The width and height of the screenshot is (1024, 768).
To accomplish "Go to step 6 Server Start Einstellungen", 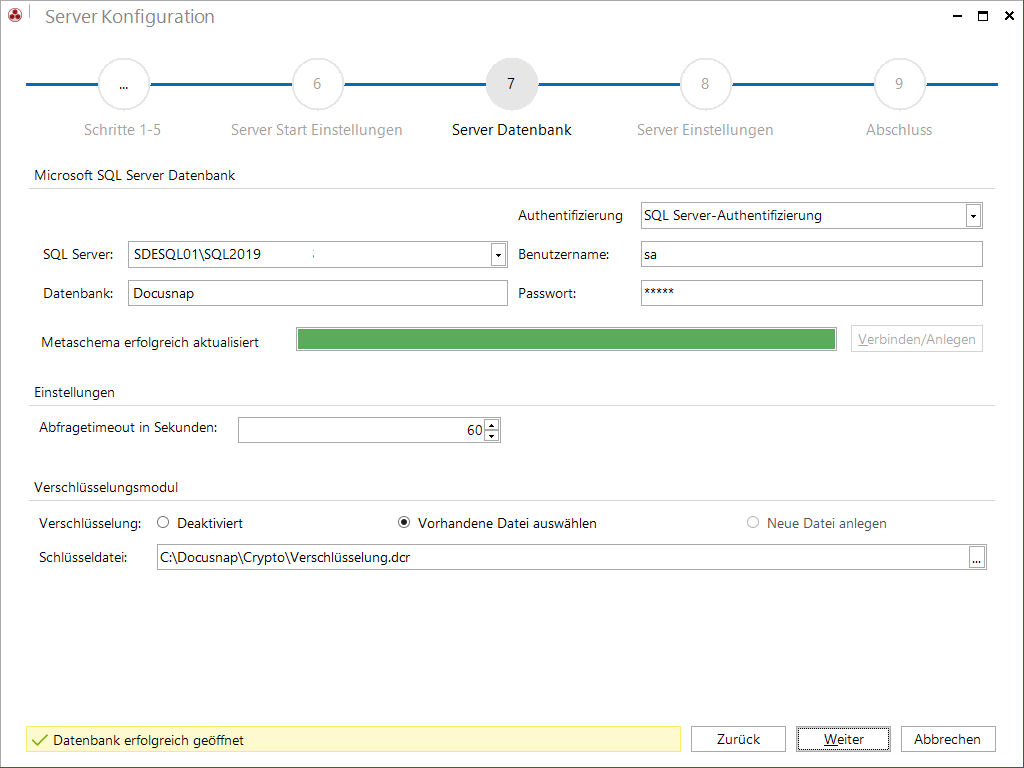I will [317, 84].
